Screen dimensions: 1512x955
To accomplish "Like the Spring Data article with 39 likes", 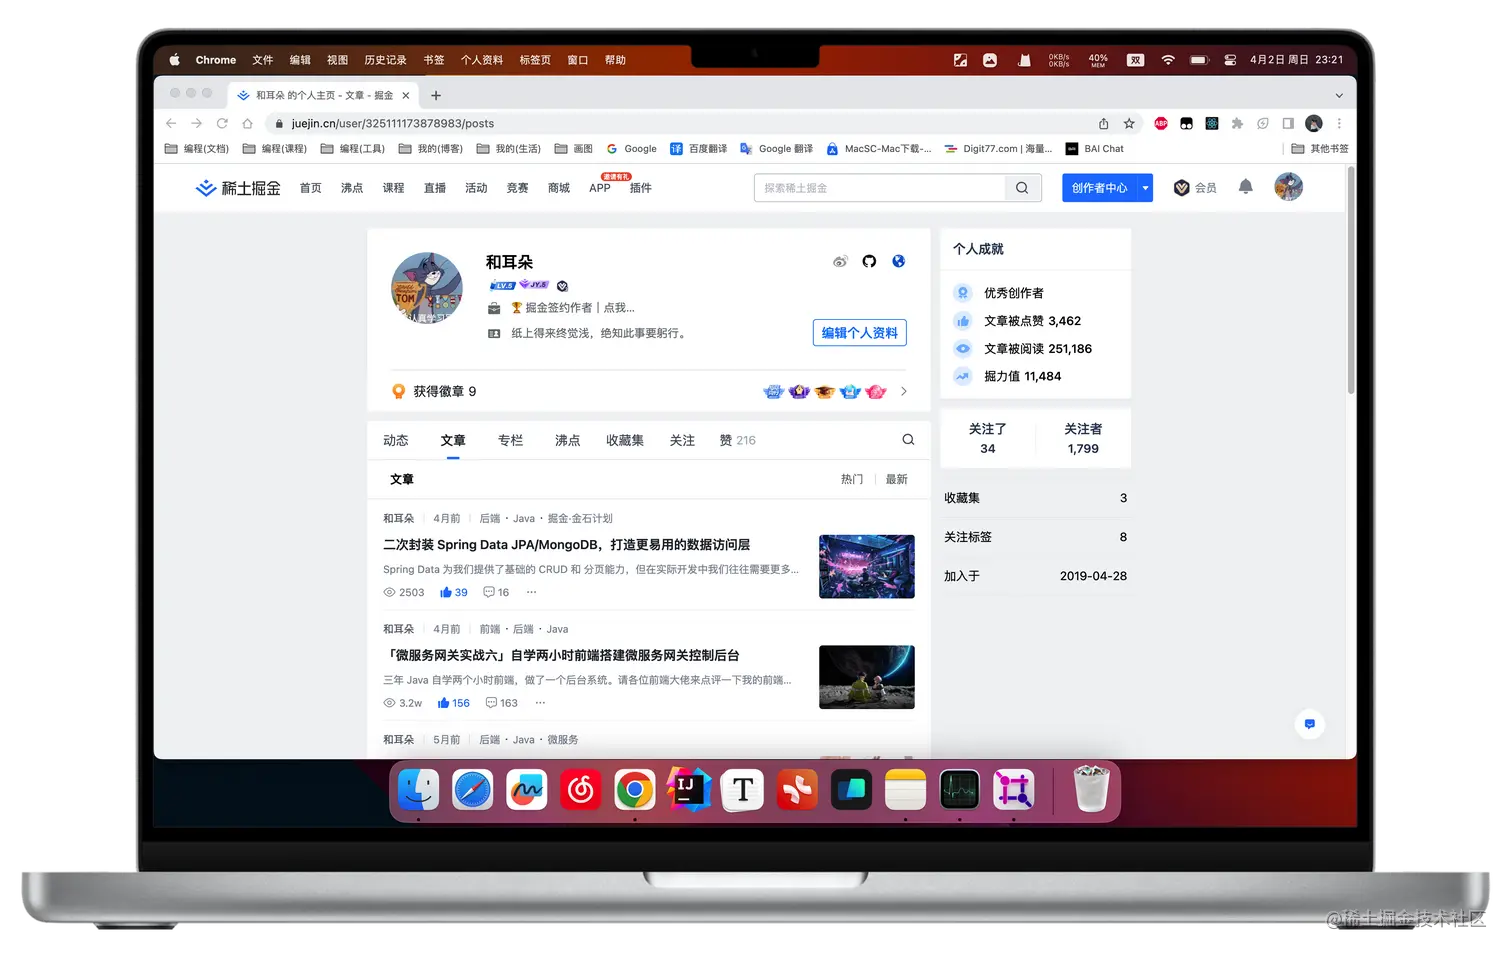I will point(454,593).
